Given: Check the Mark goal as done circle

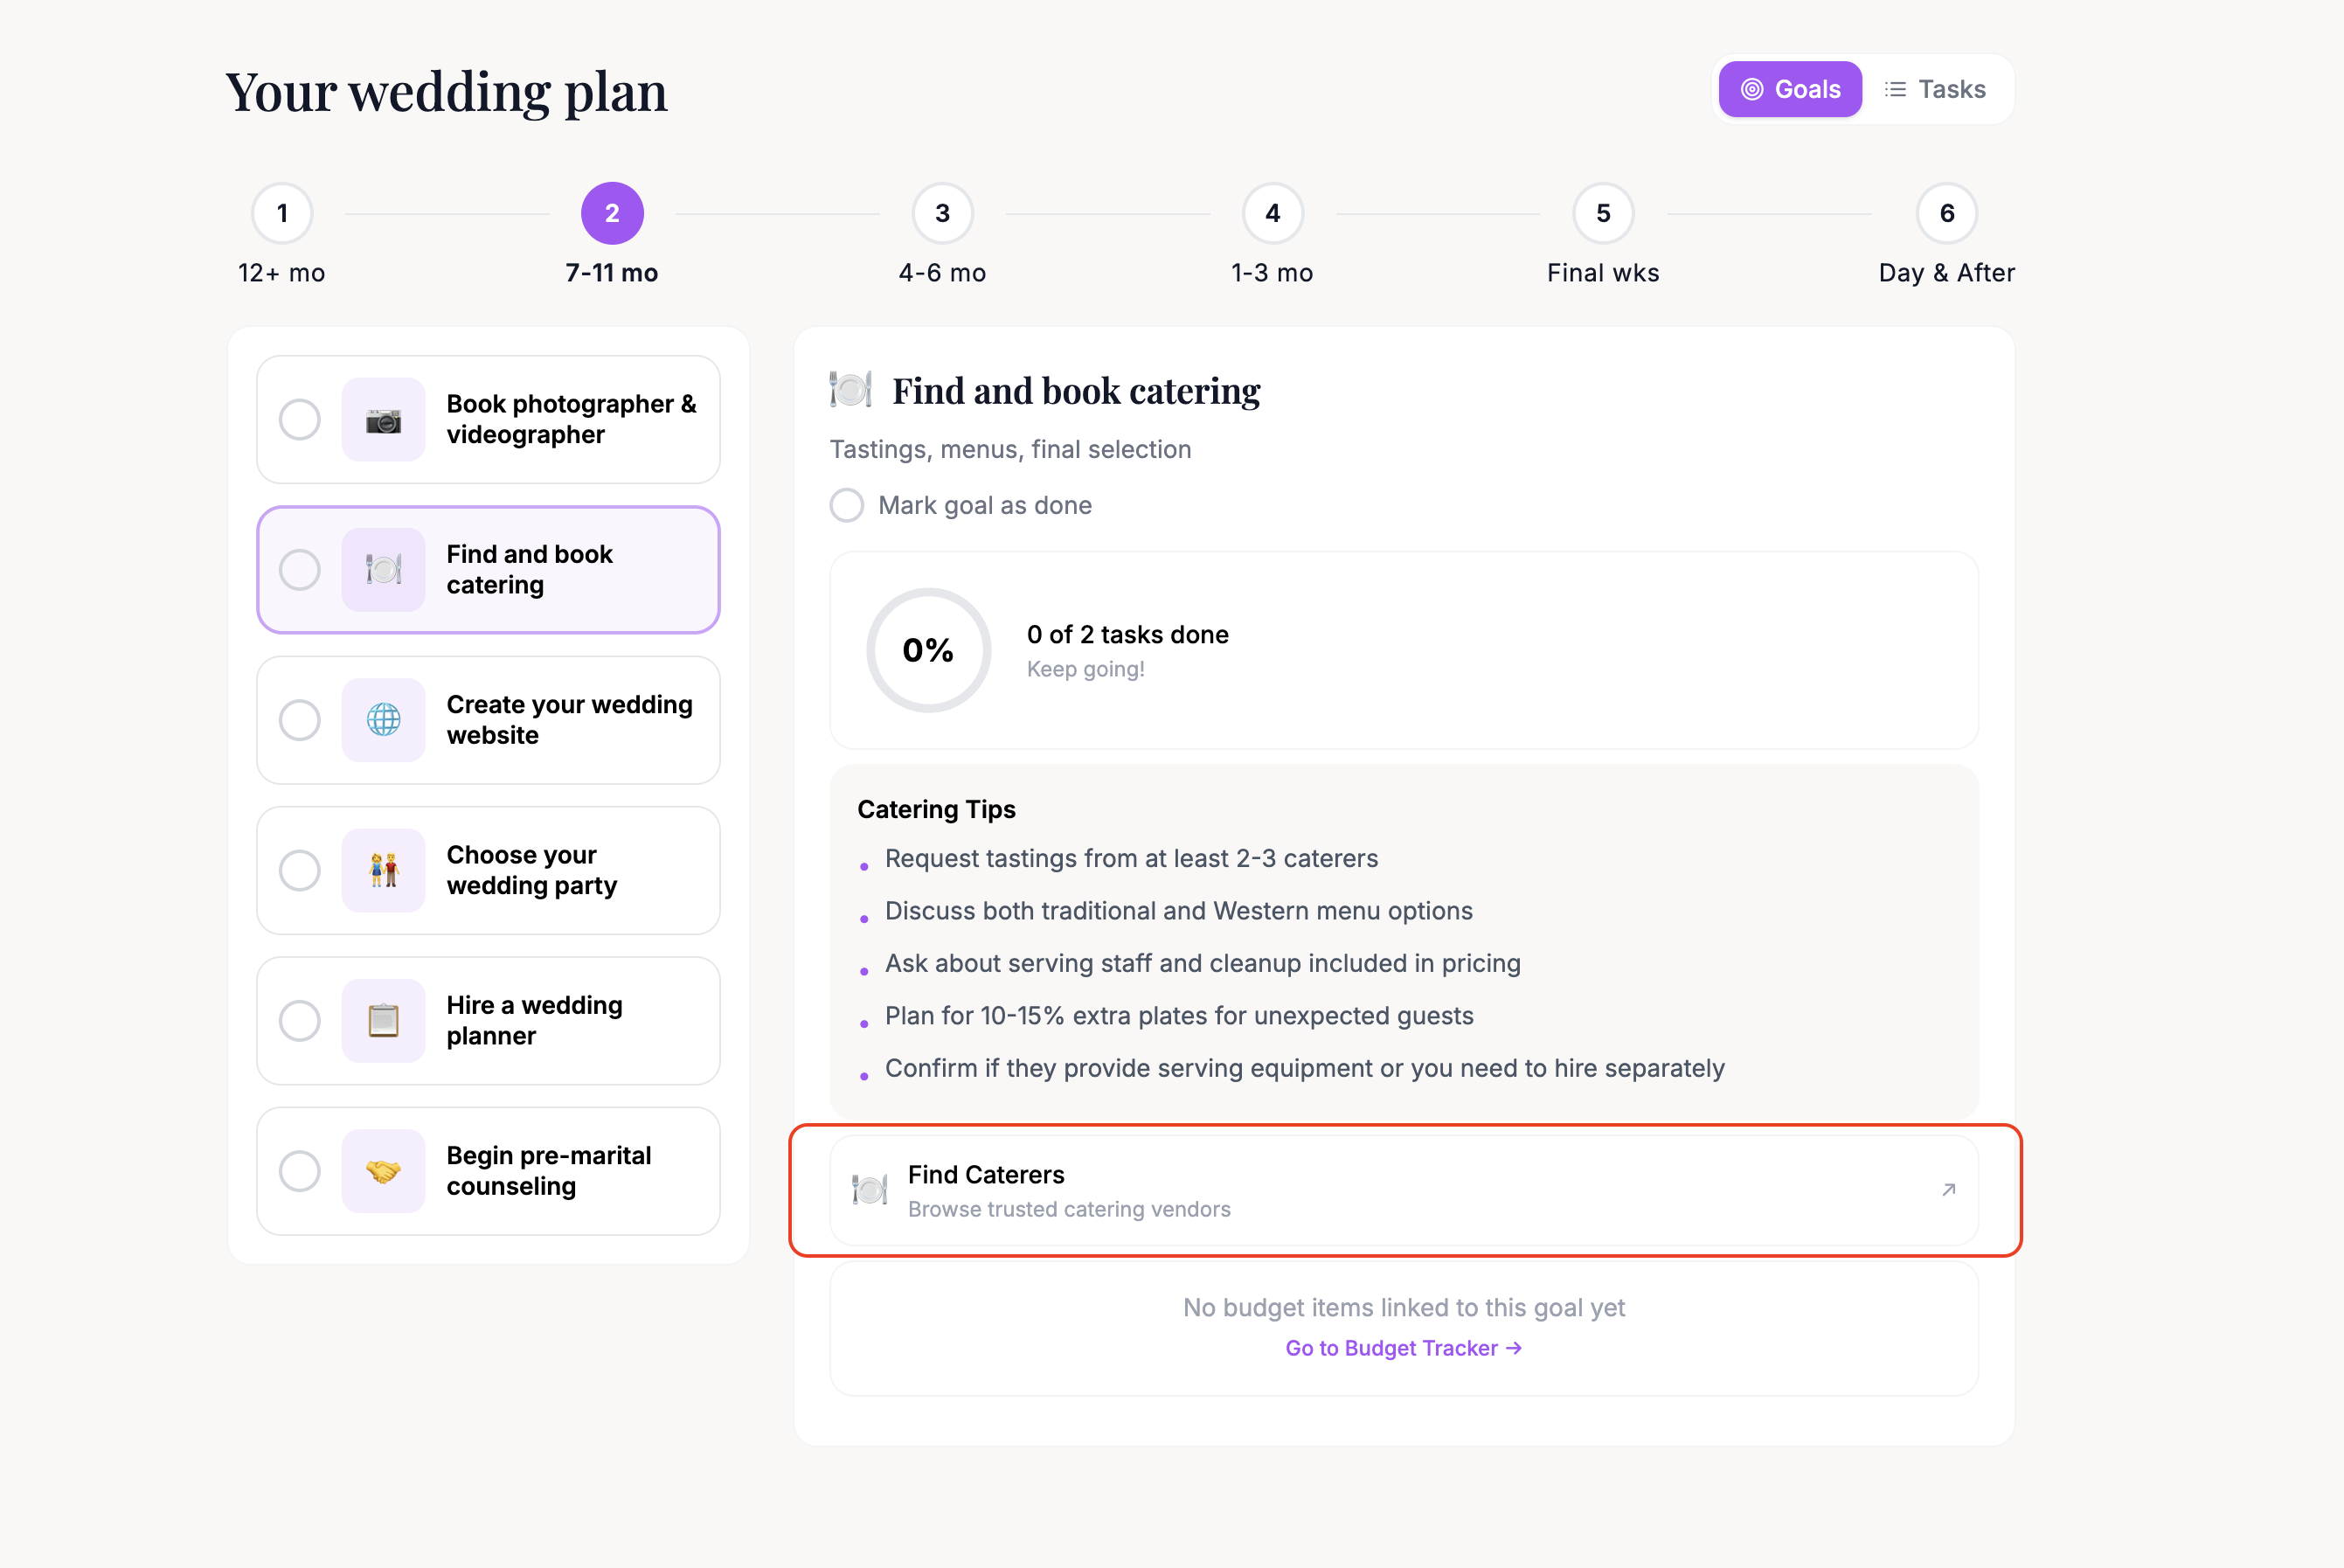Looking at the screenshot, I should (847, 505).
